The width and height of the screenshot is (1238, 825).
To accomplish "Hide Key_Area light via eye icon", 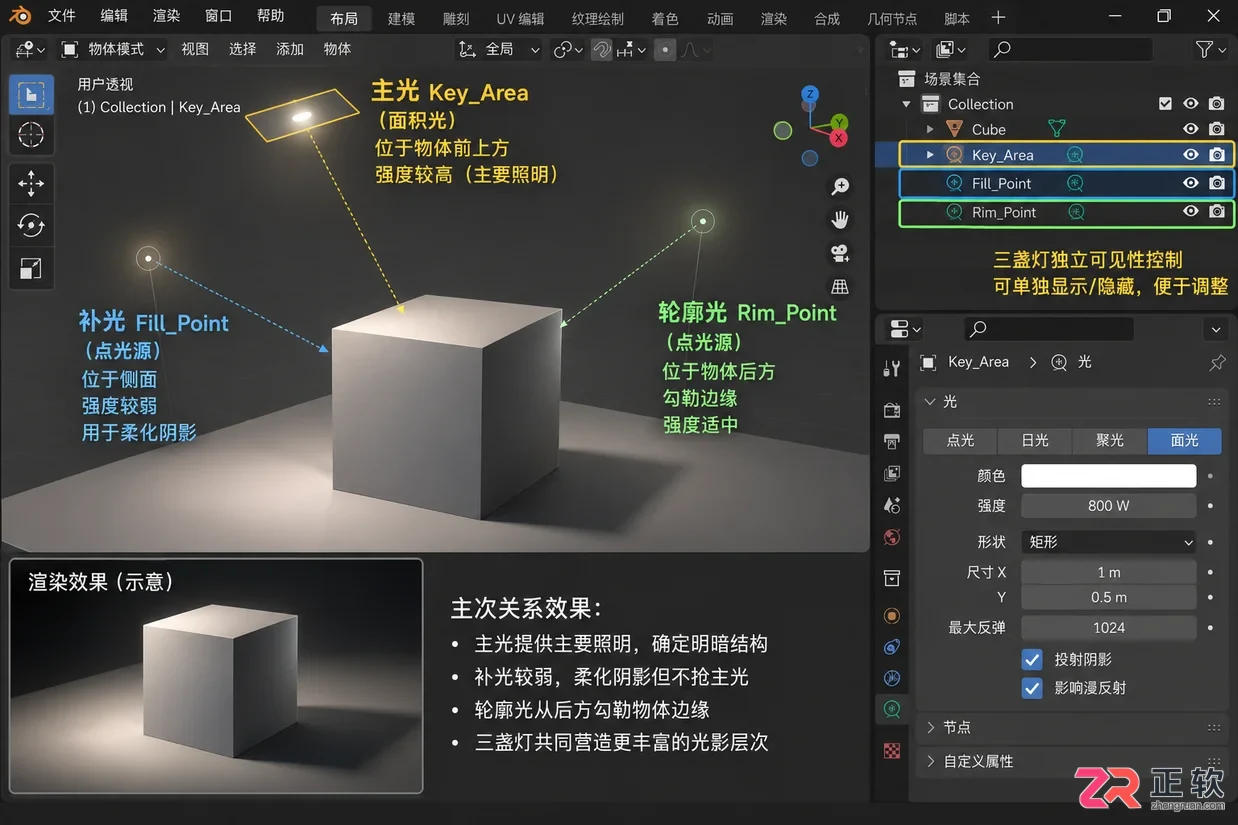I will tap(1191, 155).
